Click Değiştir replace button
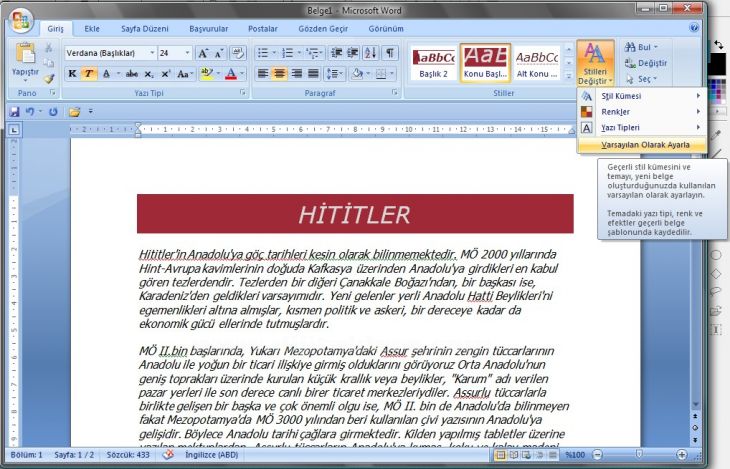The height and width of the screenshot is (469, 730). point(645,63)
